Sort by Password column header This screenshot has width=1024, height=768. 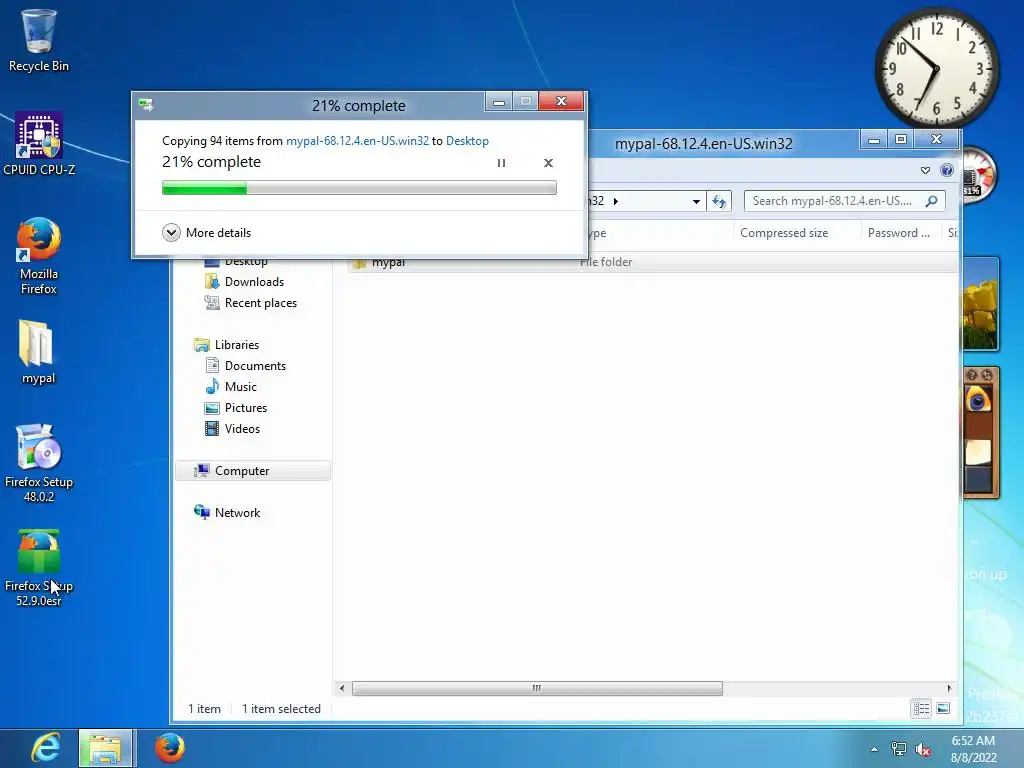point(899,232)
